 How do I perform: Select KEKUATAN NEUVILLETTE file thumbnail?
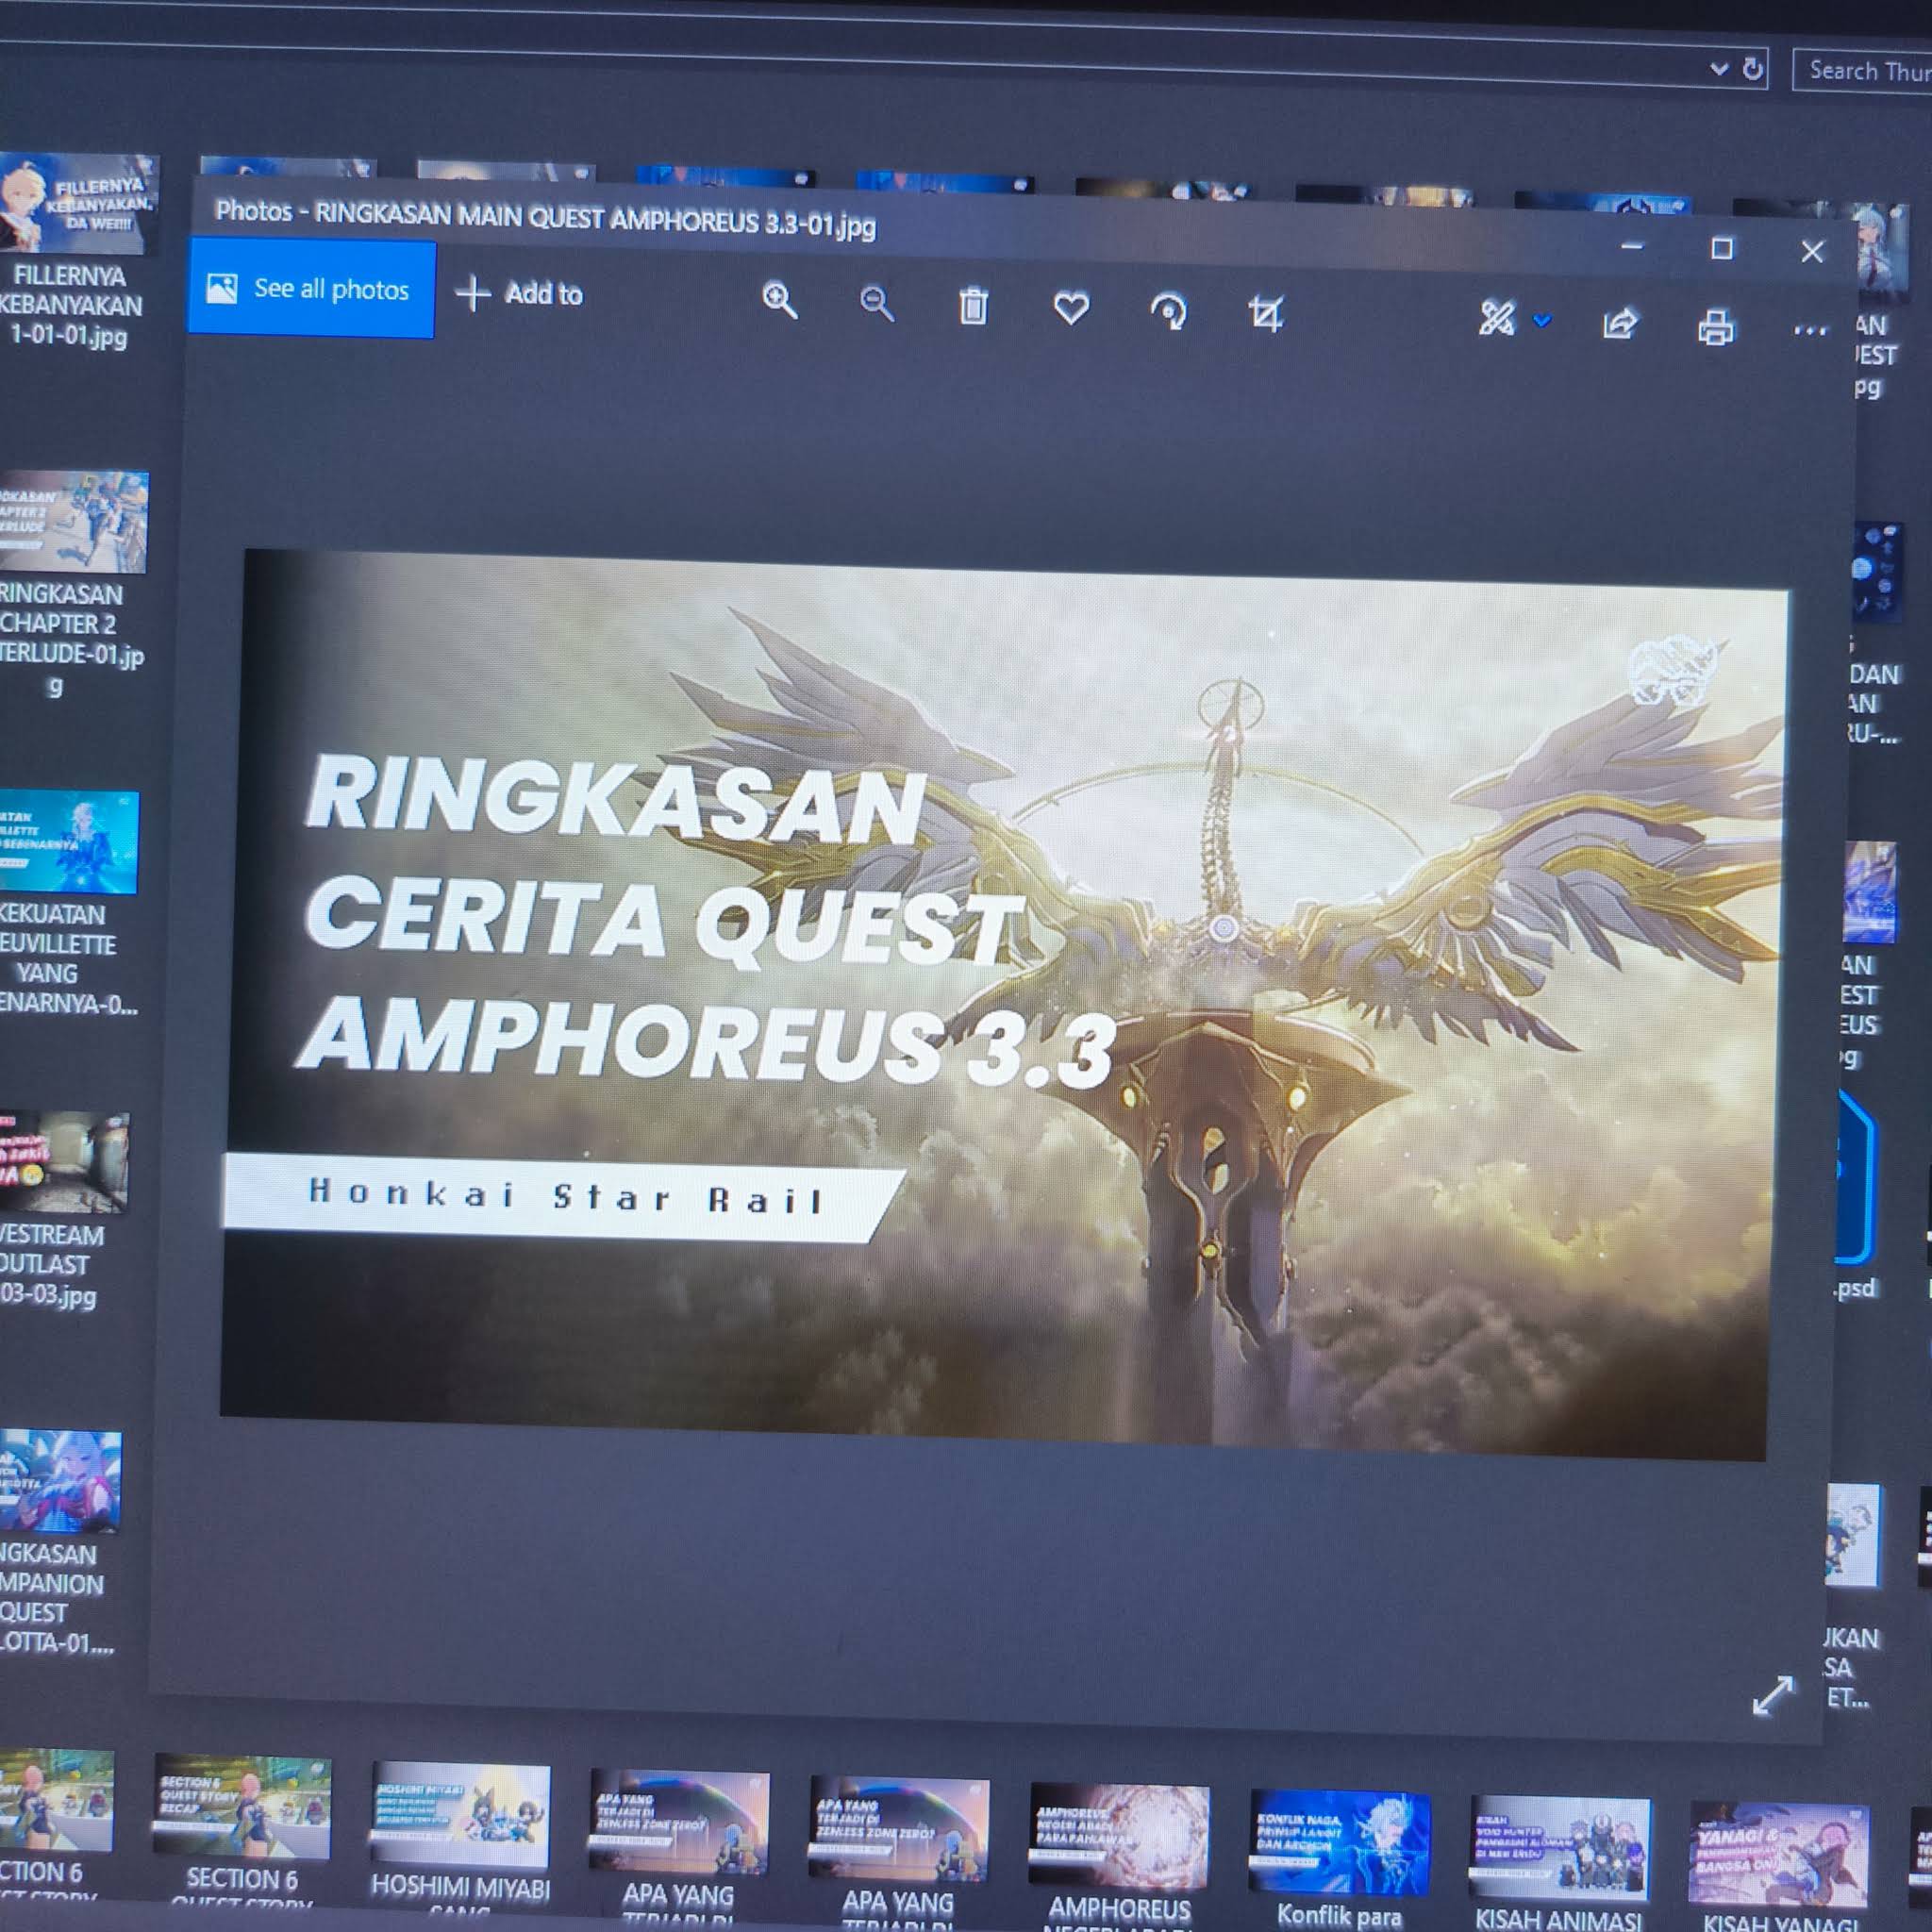tap(67, 842)
